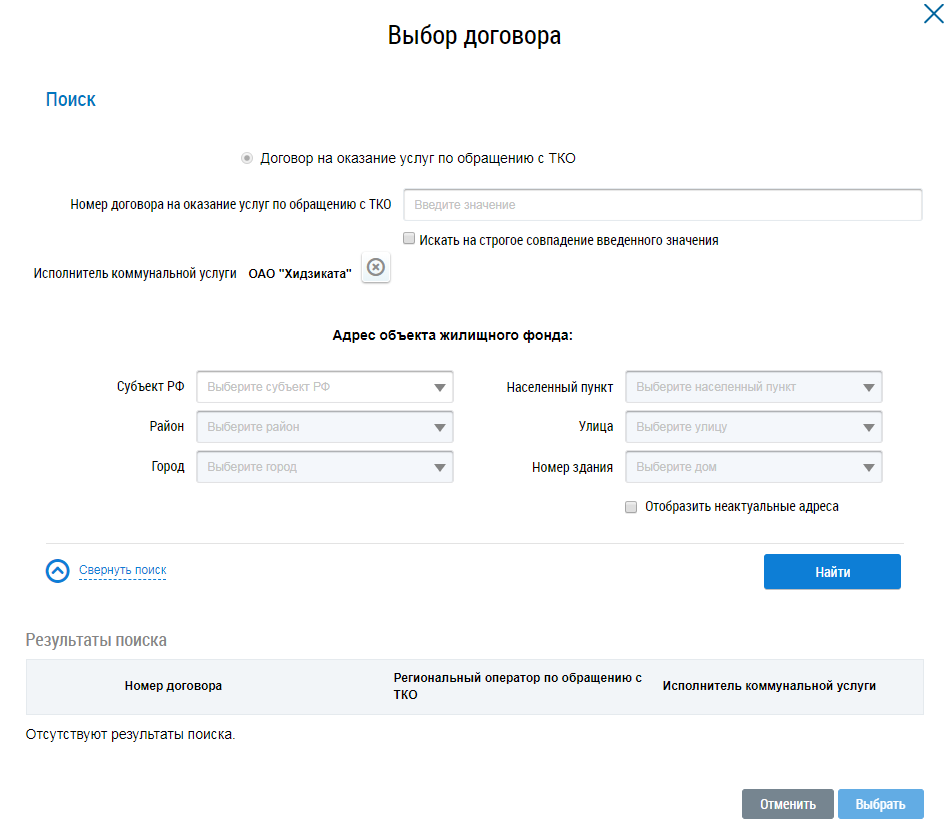950x836 pixels.
Task: Click the Свернуть поиск link
Action: [x=122, y=571]
